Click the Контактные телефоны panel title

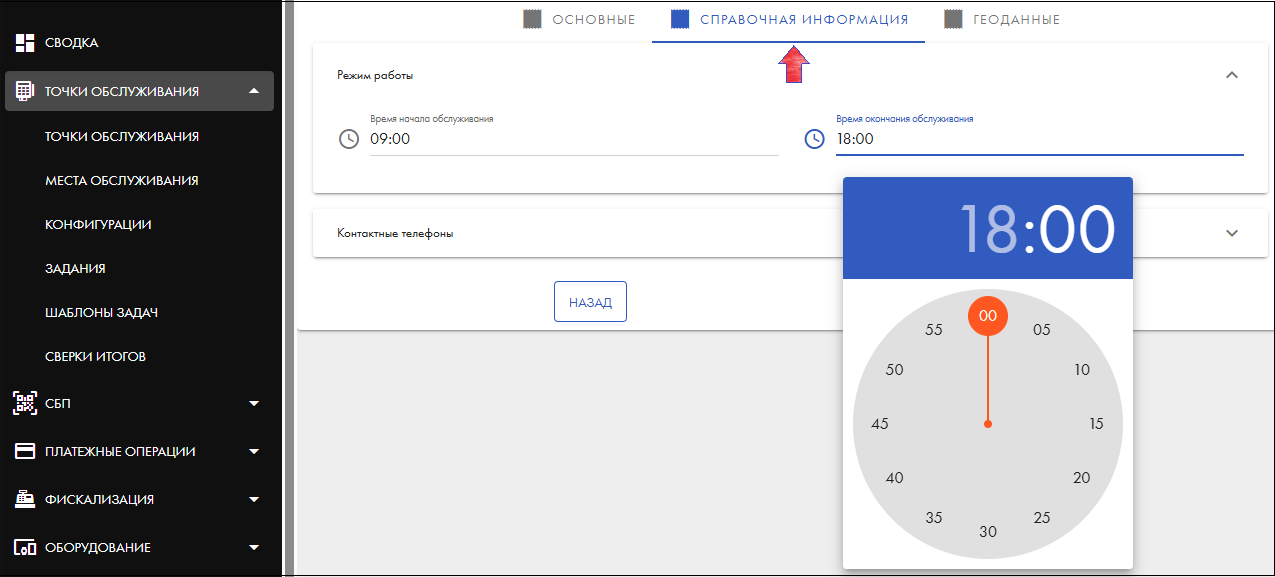pyautogui.click(x=395, y=233)
